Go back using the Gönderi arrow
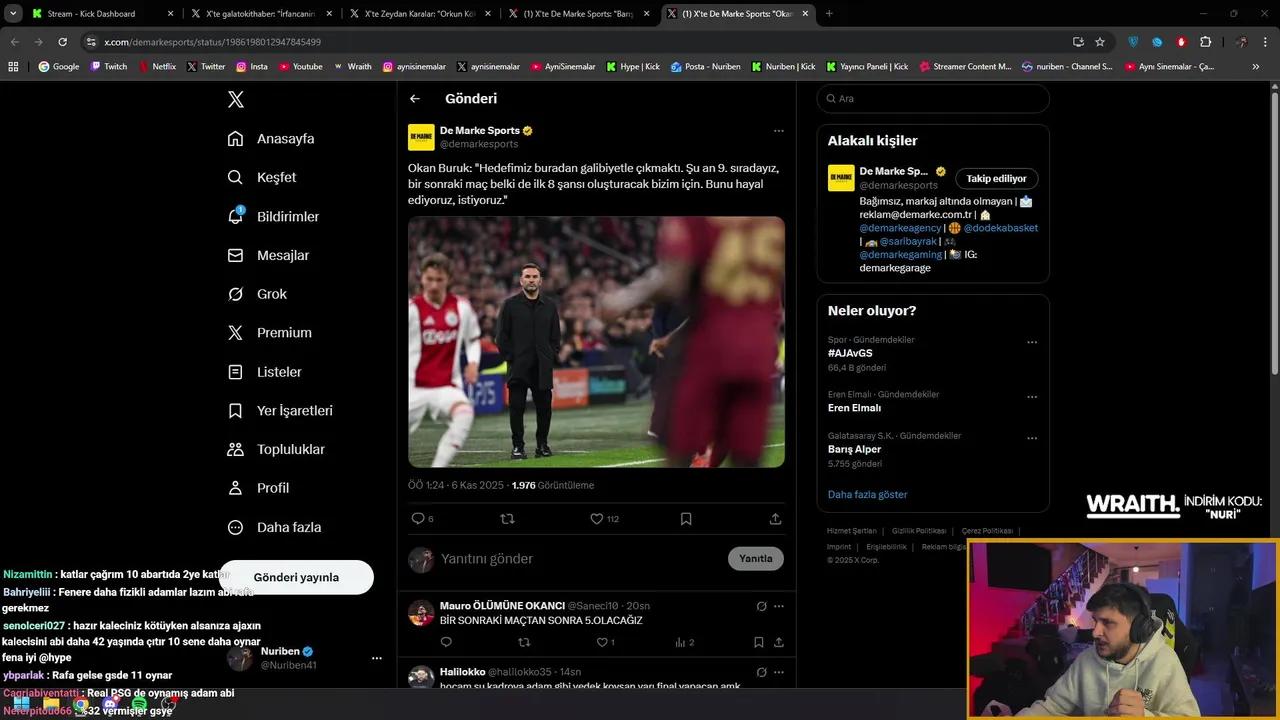 pyautogui.click(x=415, y=99)
